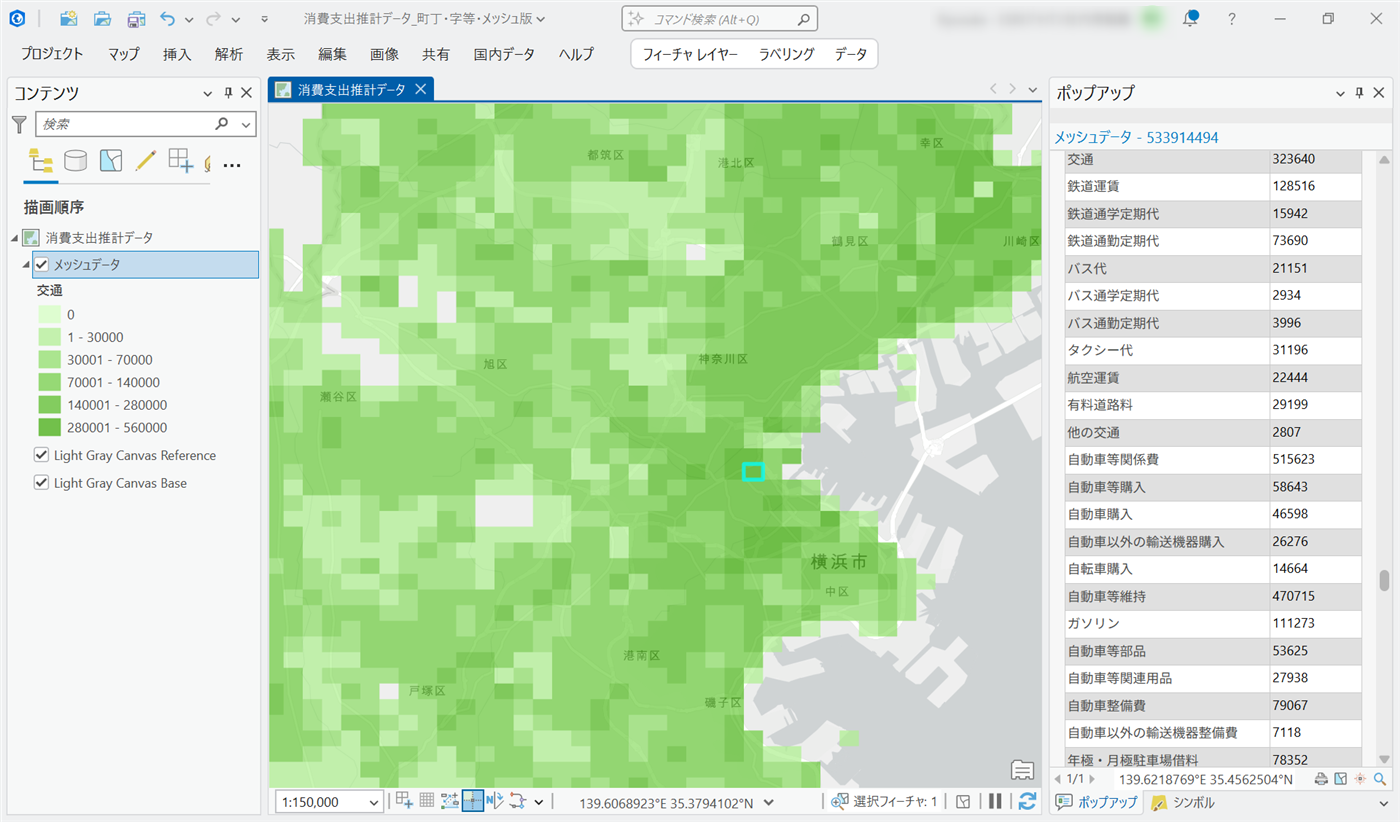Click the refresh map icon in status bar
1400x822 pixels.
[x=1027, y=801]
